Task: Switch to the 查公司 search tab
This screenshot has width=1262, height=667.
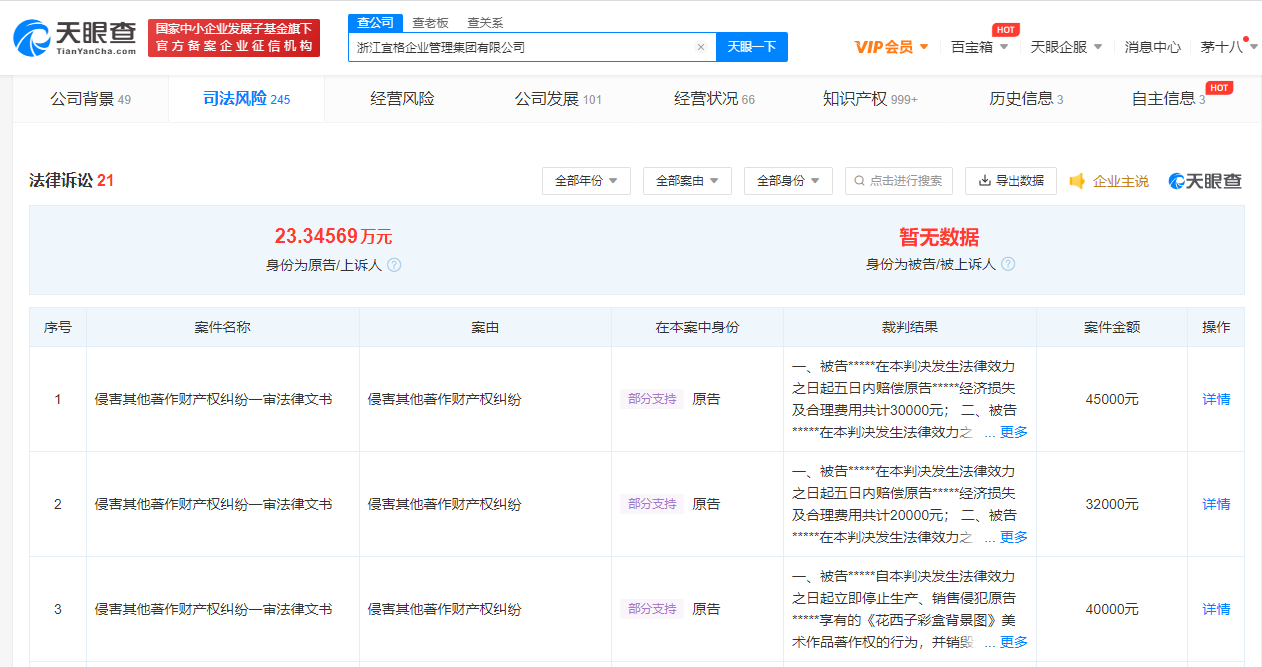Action: [x=376, y=23]
